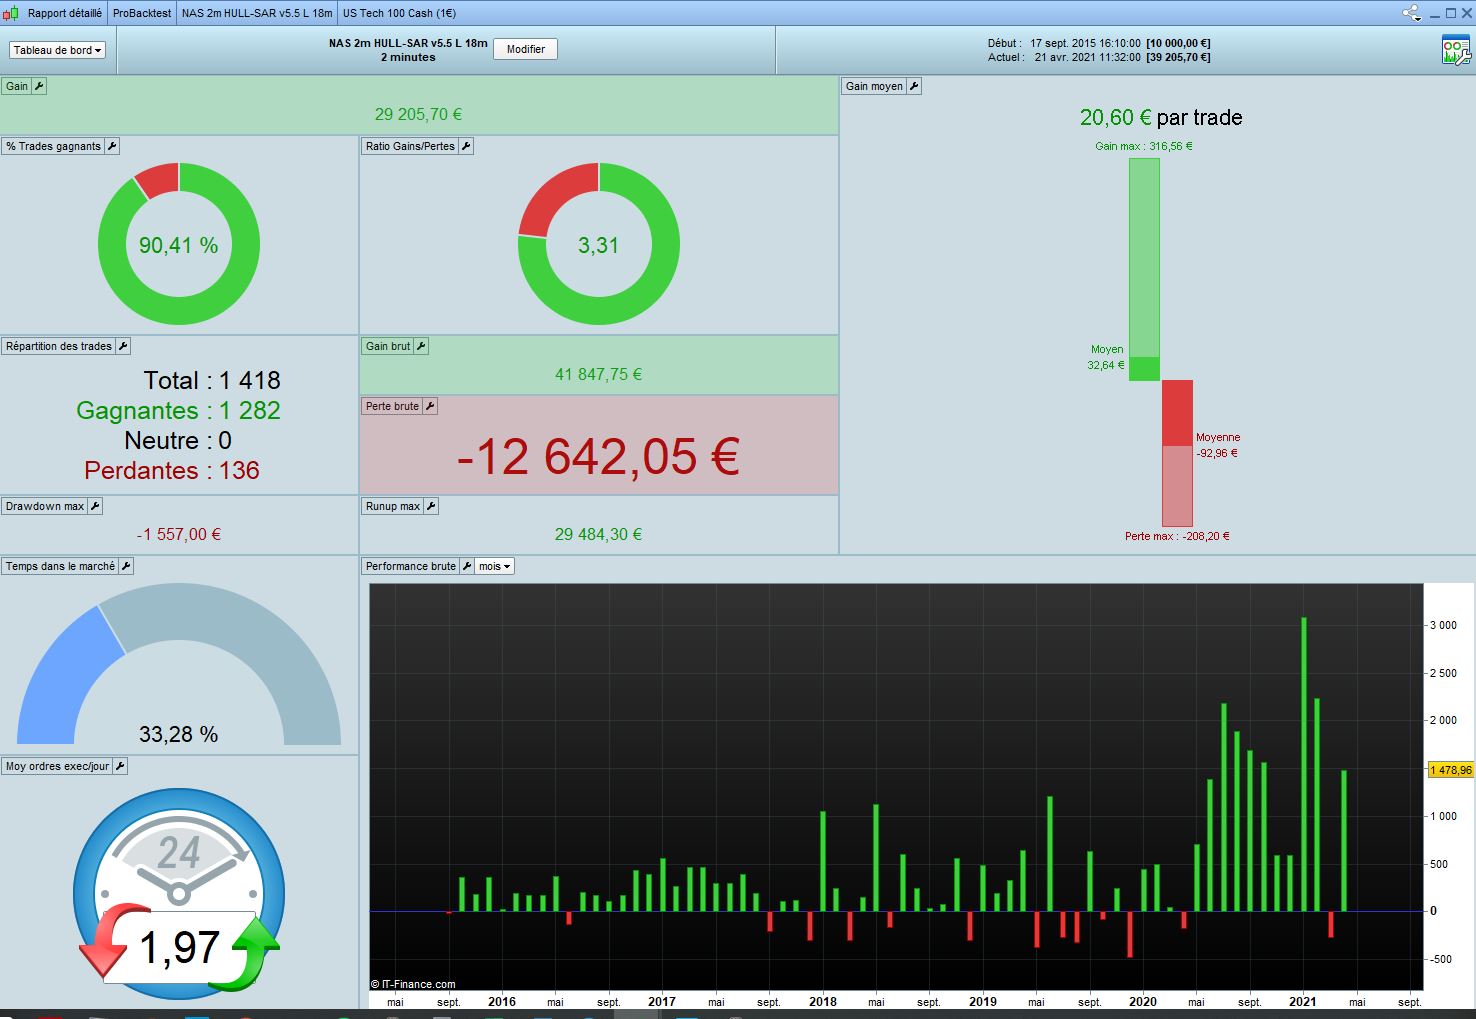Click the Début date and capital text
This screenshot has width=1476, height=1019.
click(x=1099, y=43)
